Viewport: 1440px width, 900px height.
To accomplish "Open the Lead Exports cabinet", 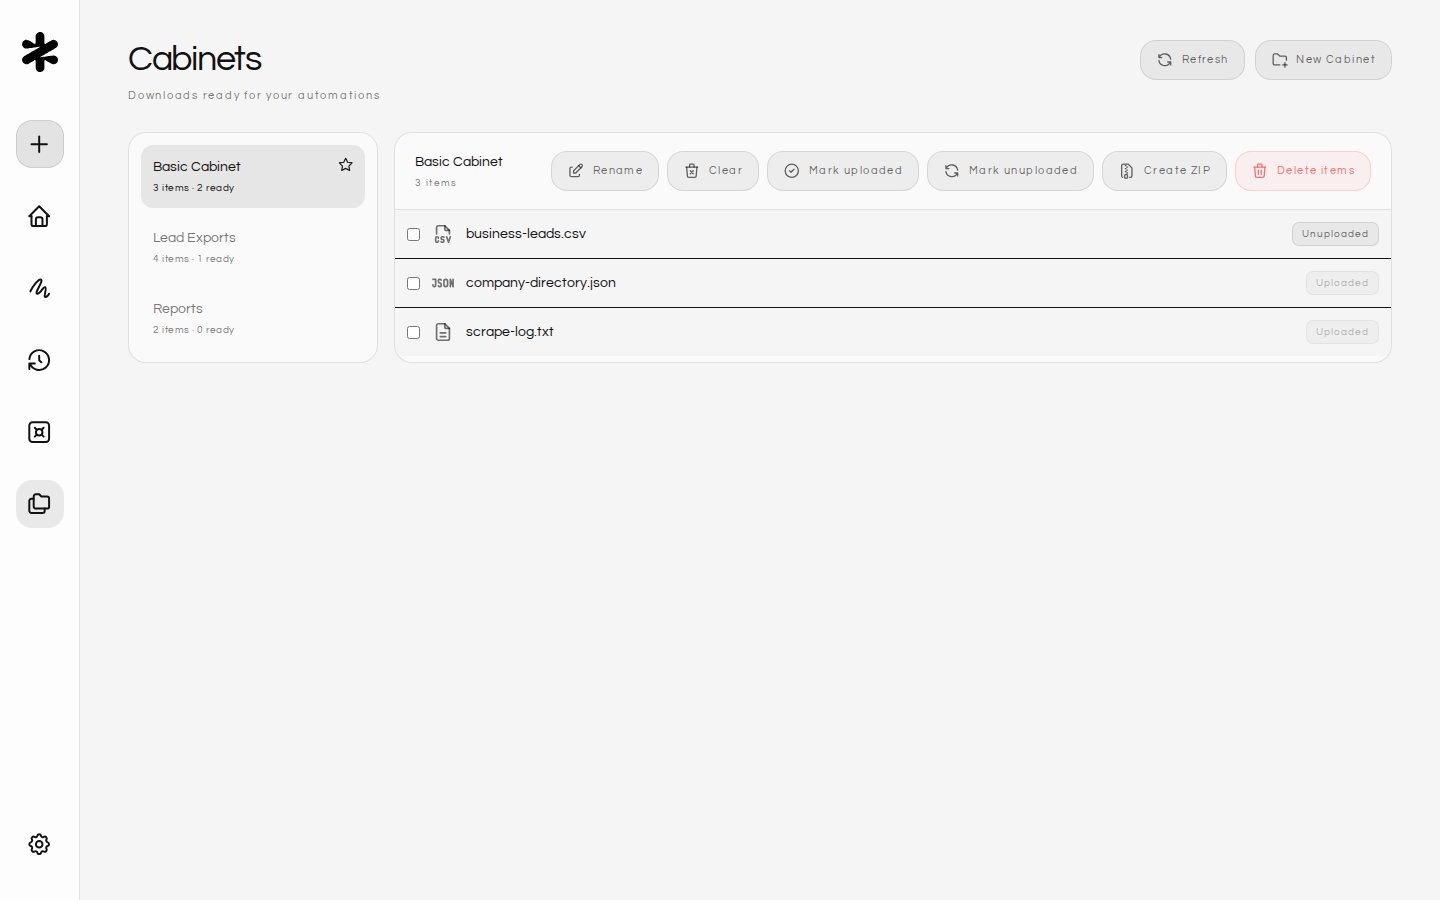I will pyautogui.click(x=253, y=247).
